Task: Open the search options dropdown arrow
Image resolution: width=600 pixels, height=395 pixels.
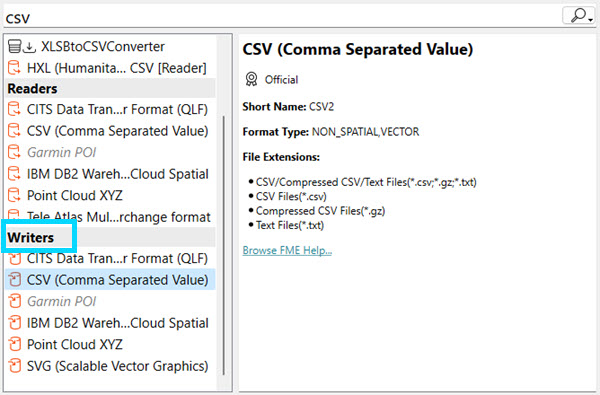Action: coord(591,19)
